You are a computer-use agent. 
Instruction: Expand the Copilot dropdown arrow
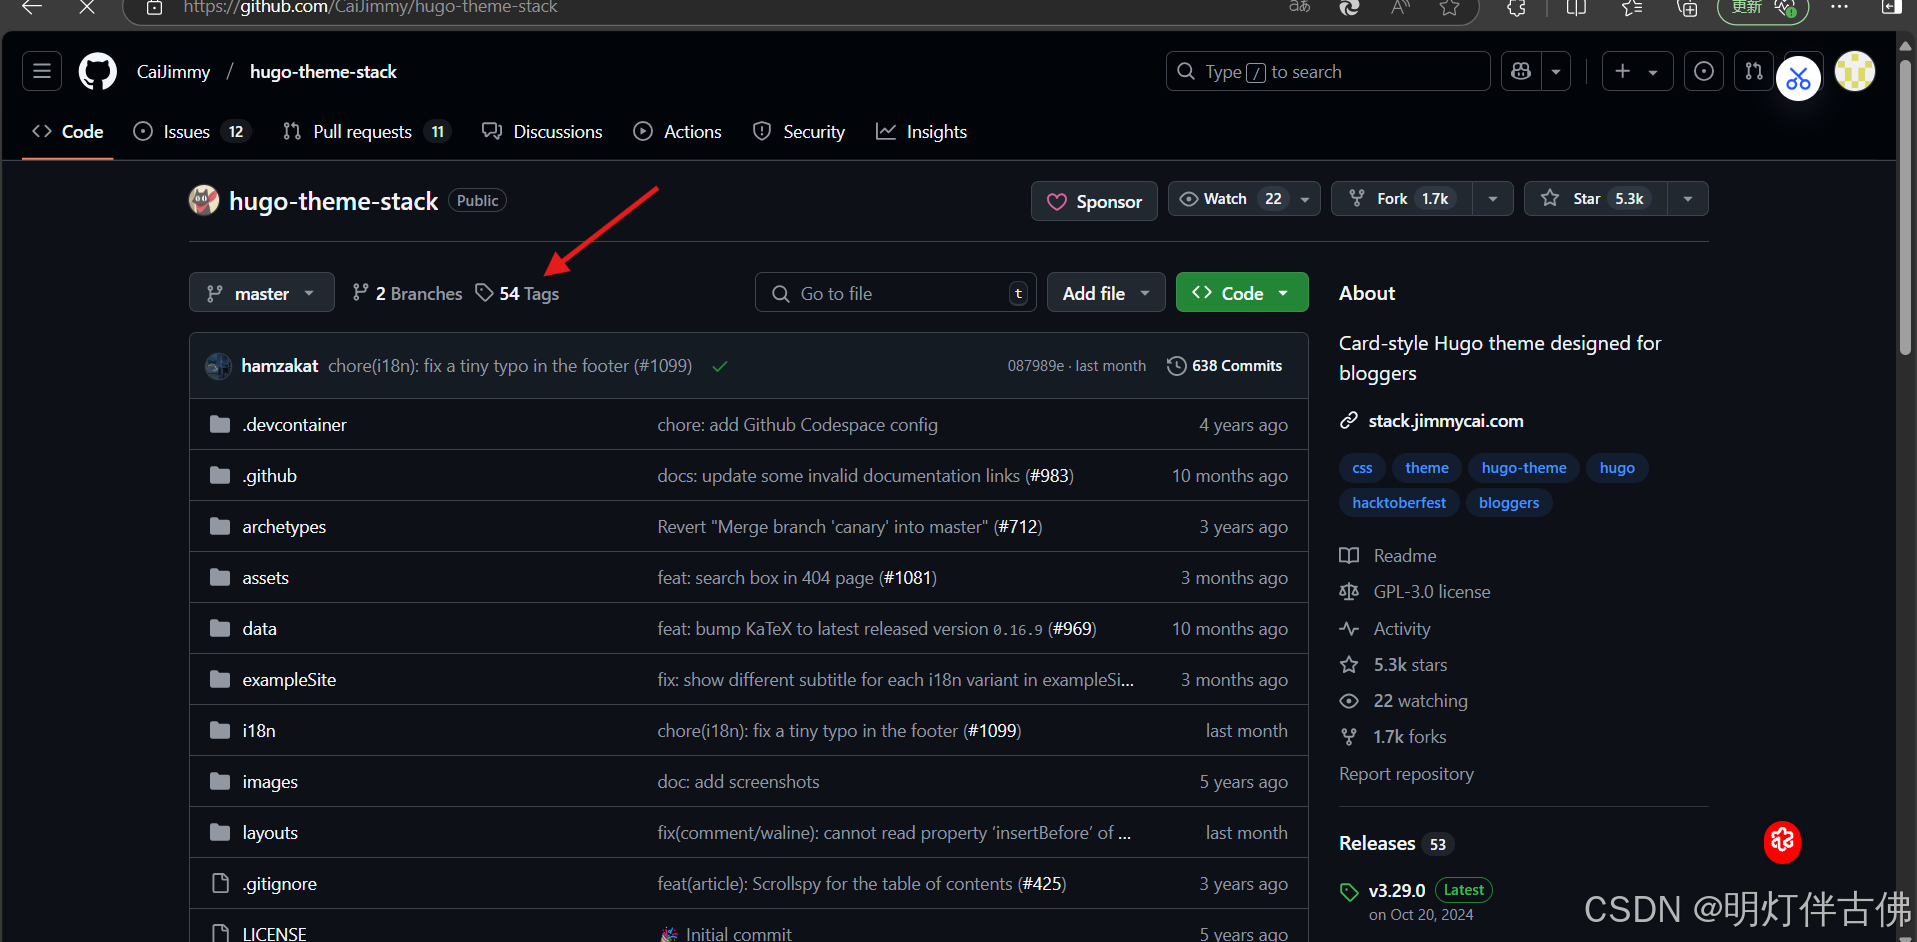1556,71
